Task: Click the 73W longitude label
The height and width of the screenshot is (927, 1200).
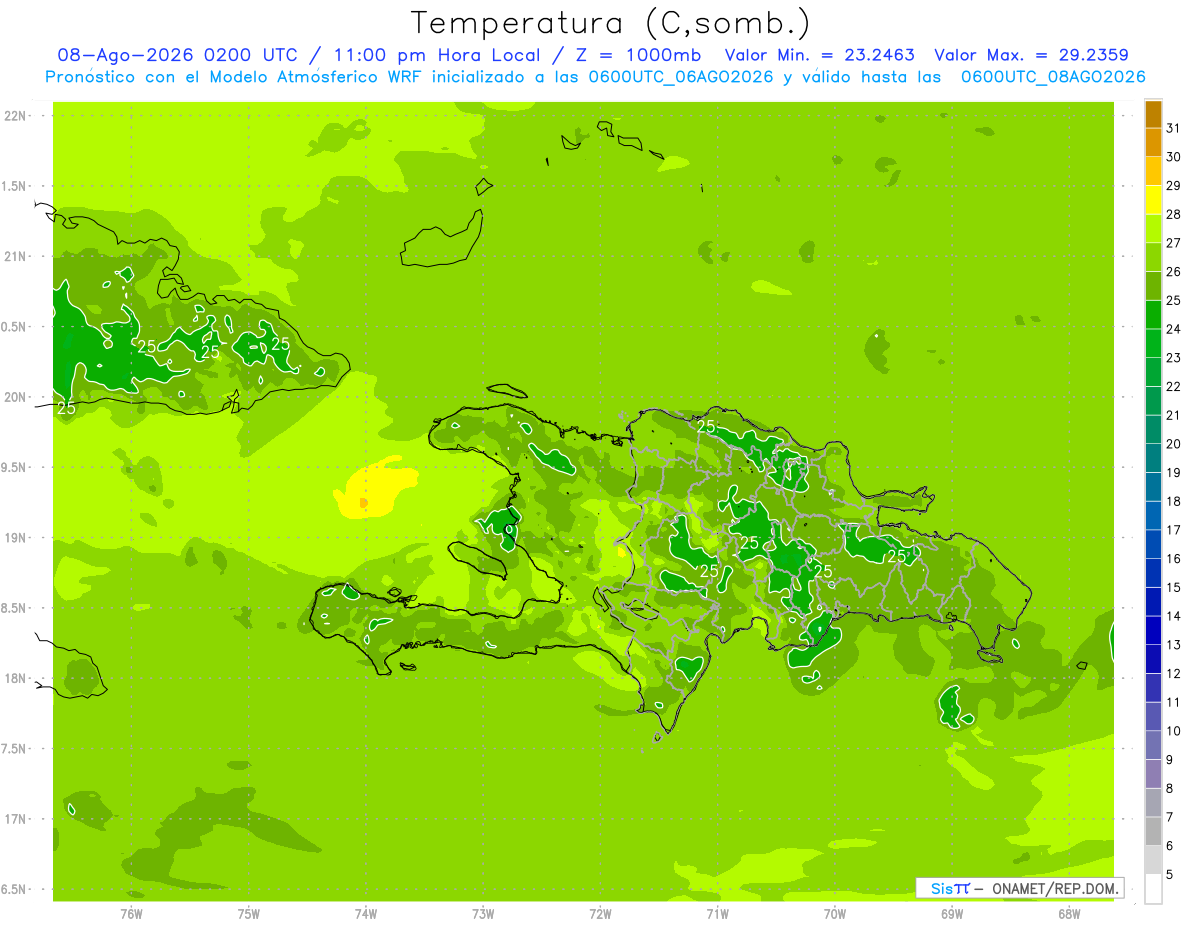Action: click(483, 914)
